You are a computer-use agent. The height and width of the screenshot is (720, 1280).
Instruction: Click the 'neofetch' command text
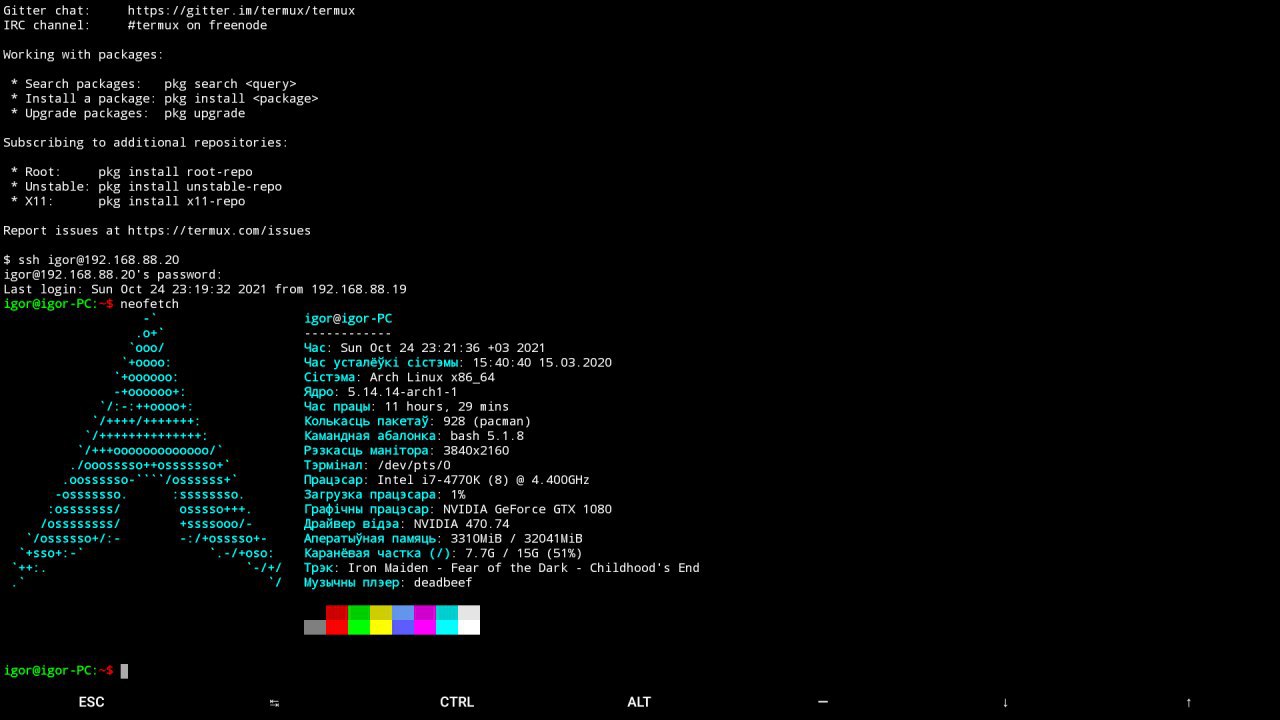tap(149, 304)
